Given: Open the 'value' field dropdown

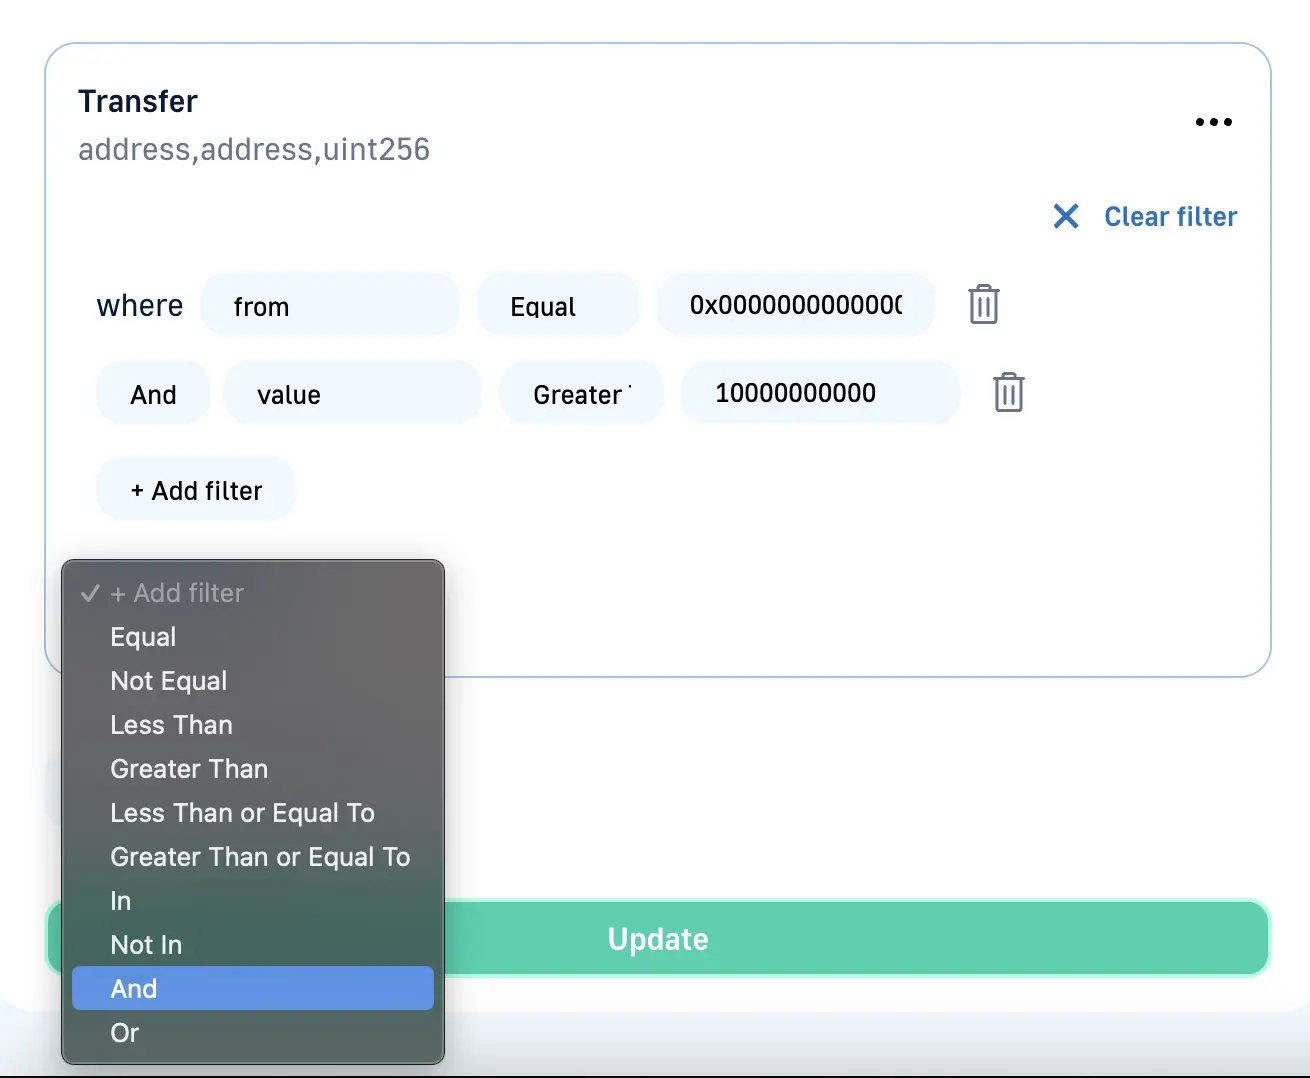Looking at the screenshot, I should [352, 394].
